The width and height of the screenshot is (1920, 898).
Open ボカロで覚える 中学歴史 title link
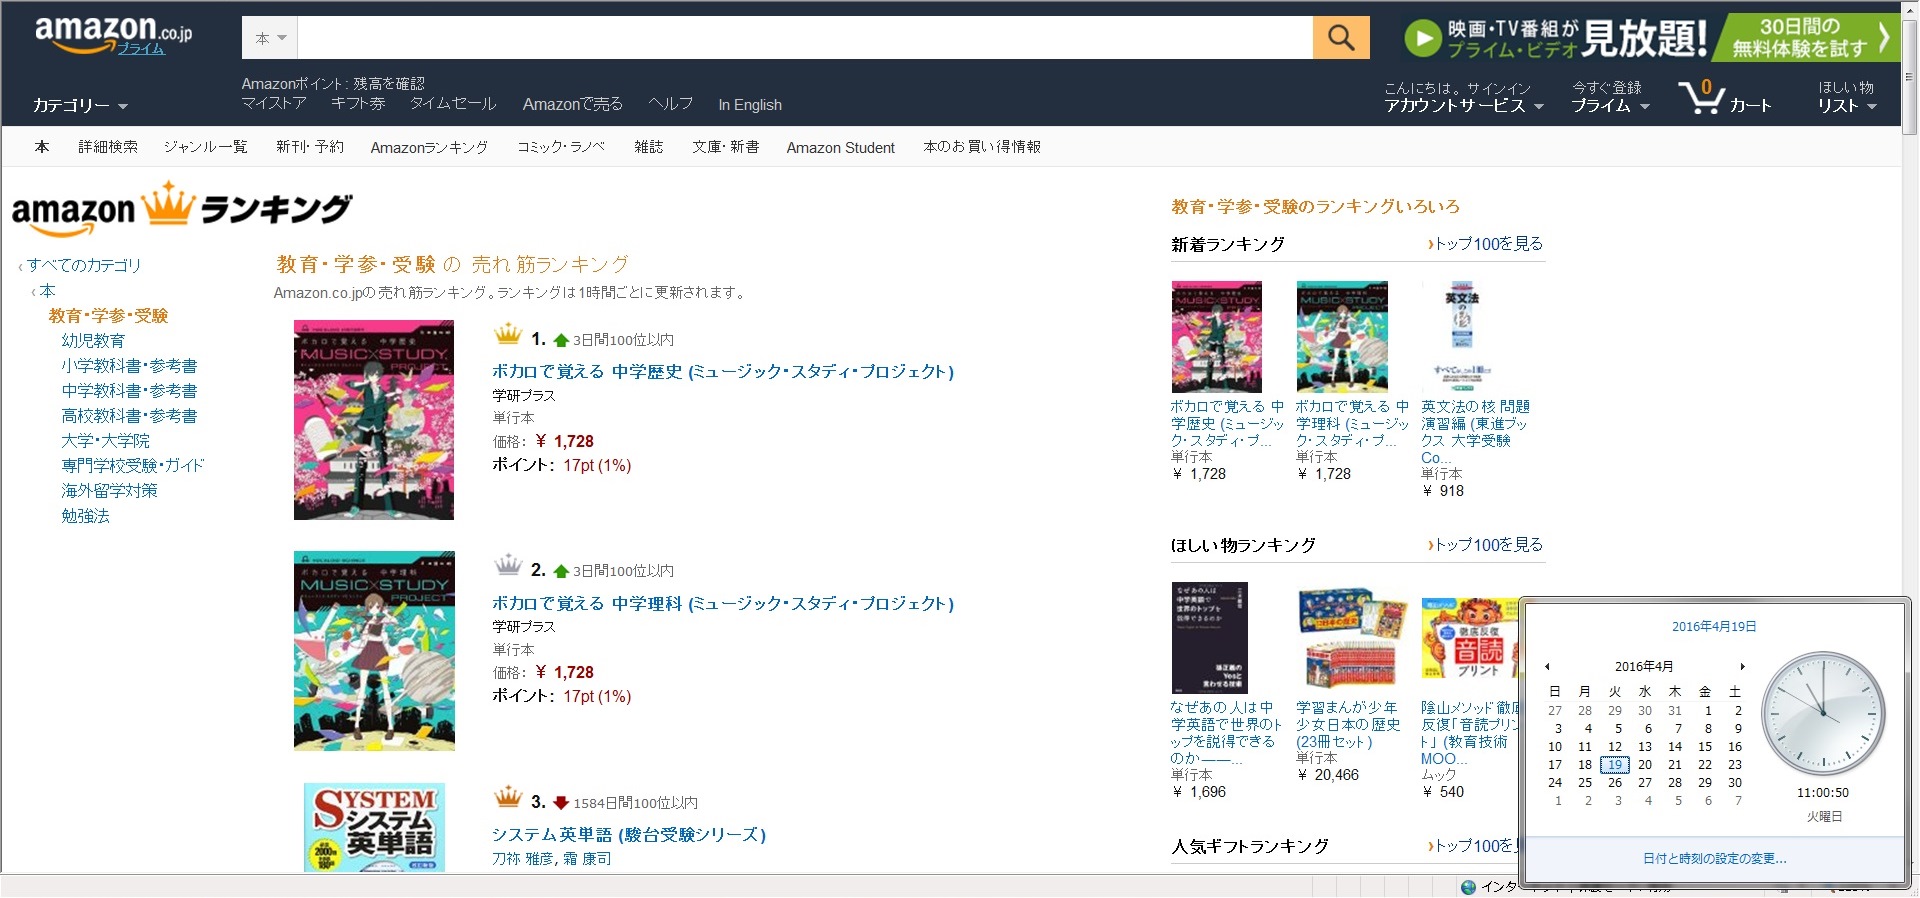pos(723,372)
